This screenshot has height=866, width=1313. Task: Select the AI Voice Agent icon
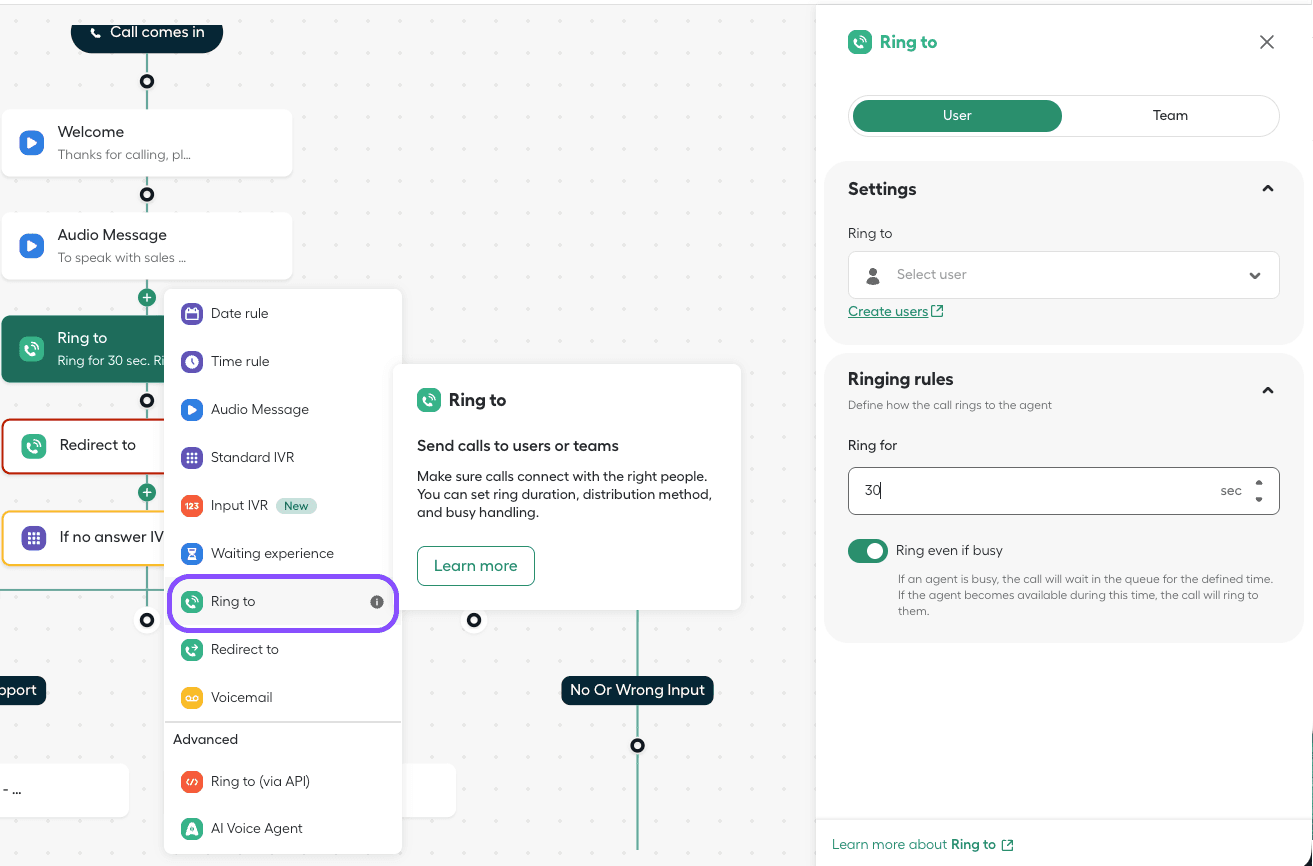191,829
